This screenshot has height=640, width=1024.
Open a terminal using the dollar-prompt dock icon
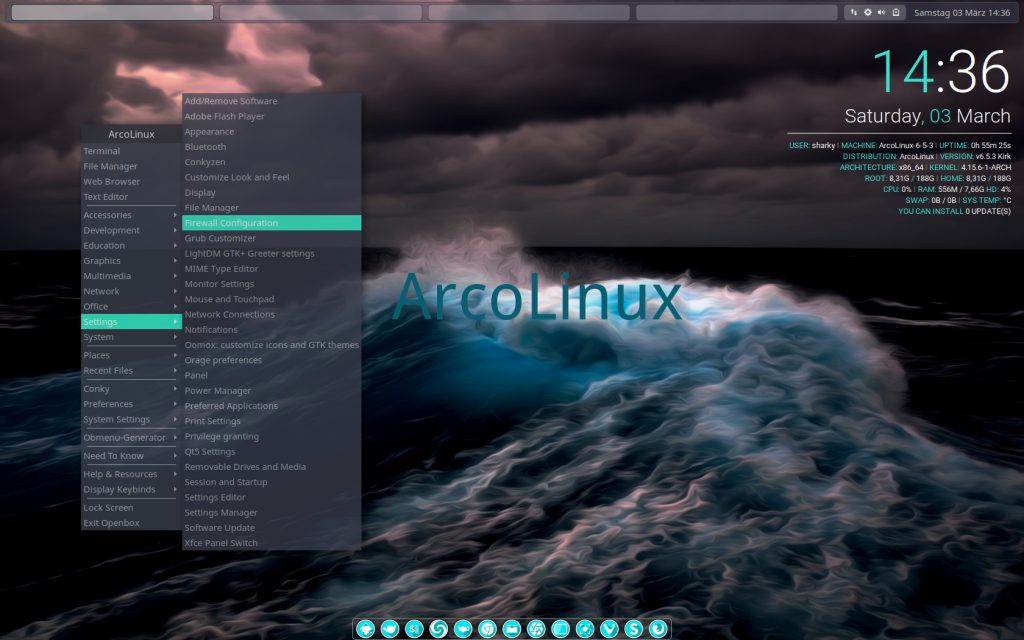tap(413, 628)
